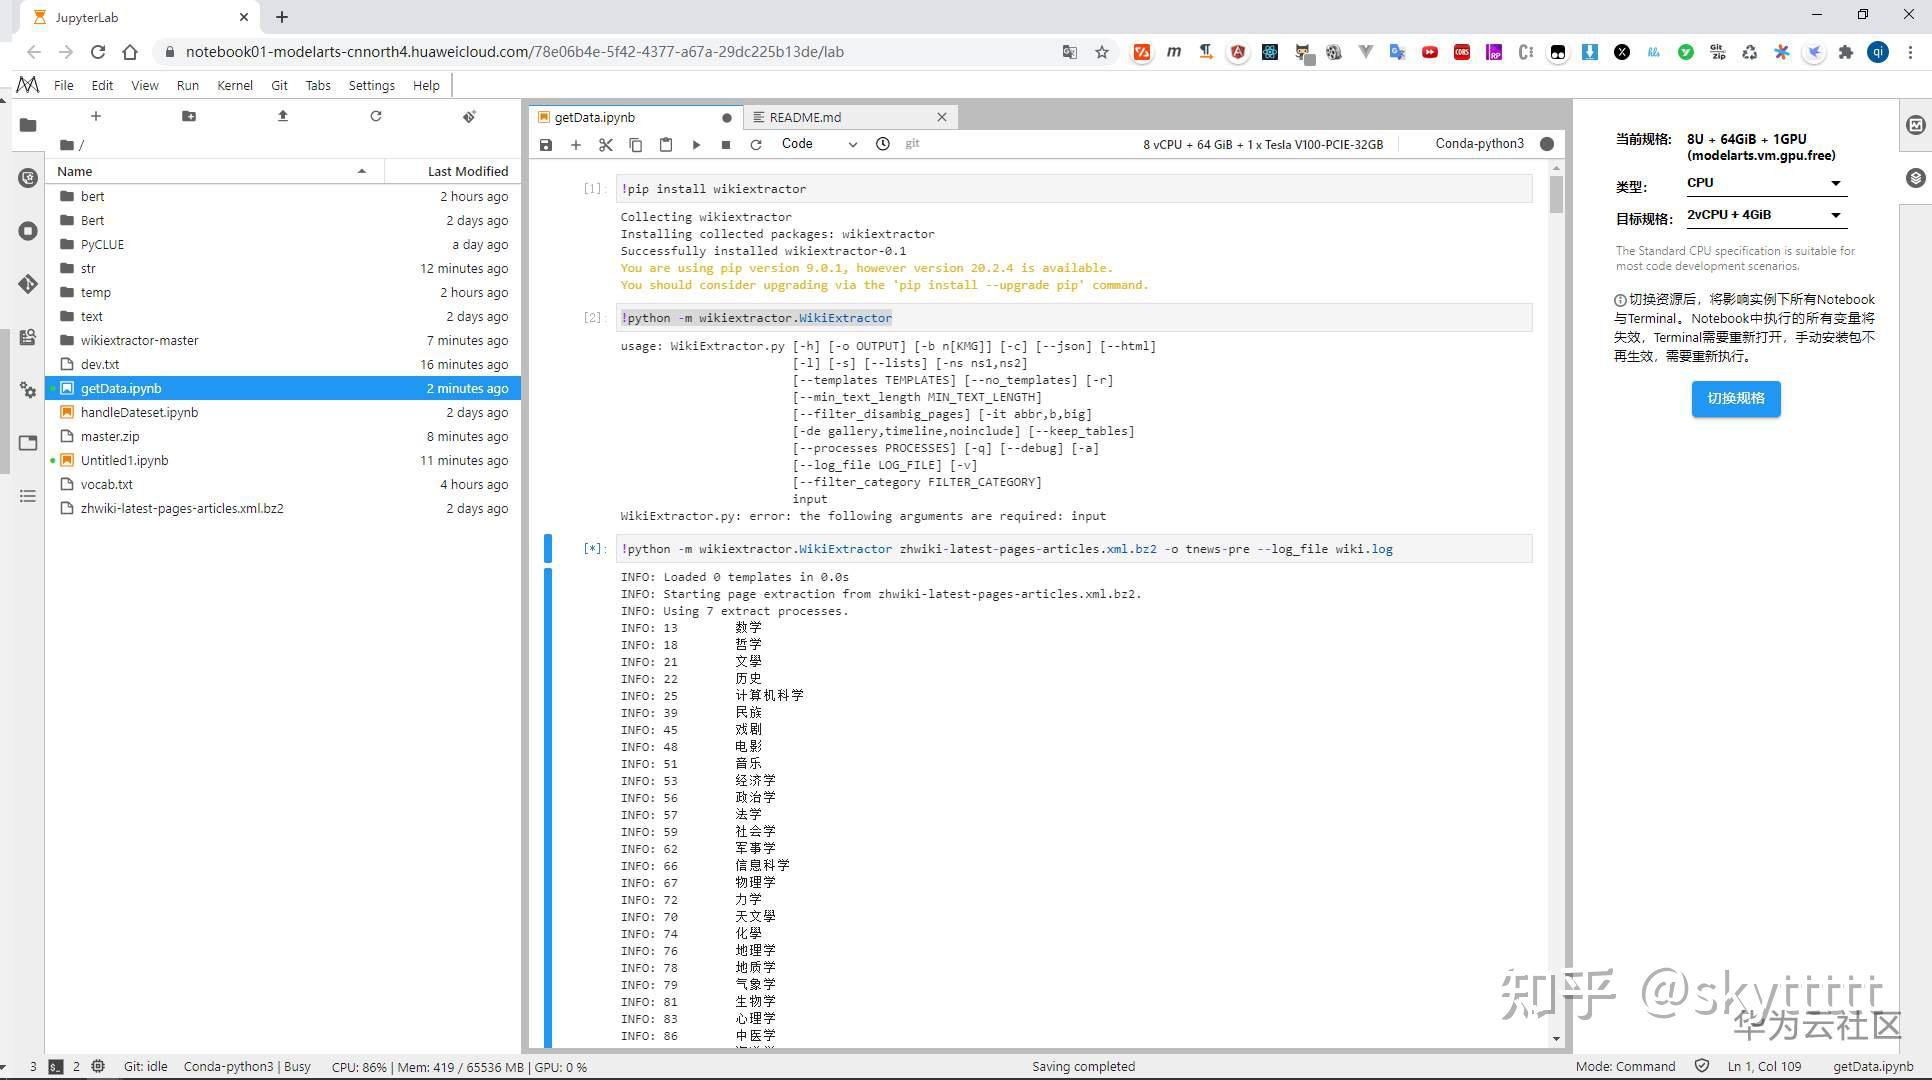Viewport: 1932px width, 1080px height.
Task: Open cell type Code dropdown
Action: 818,144
